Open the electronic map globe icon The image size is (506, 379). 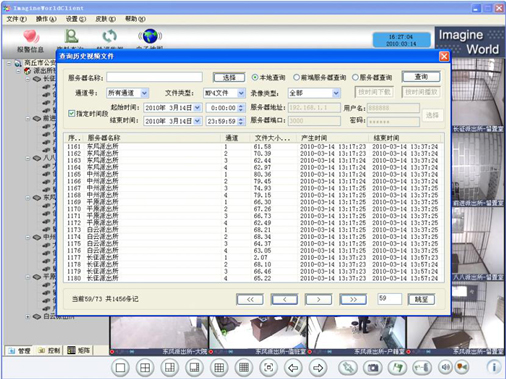(x=150, y=36)
